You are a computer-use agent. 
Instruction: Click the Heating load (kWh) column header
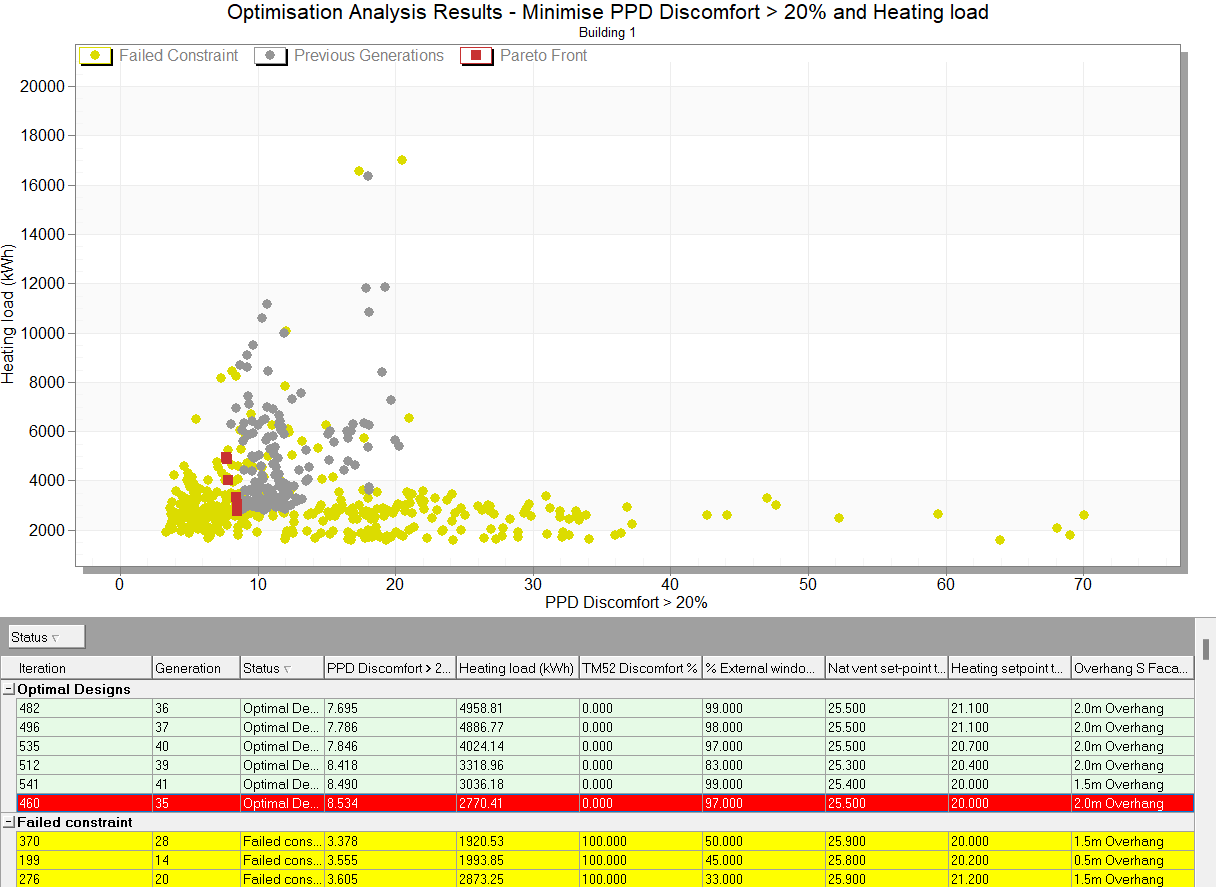click(516, 668)
